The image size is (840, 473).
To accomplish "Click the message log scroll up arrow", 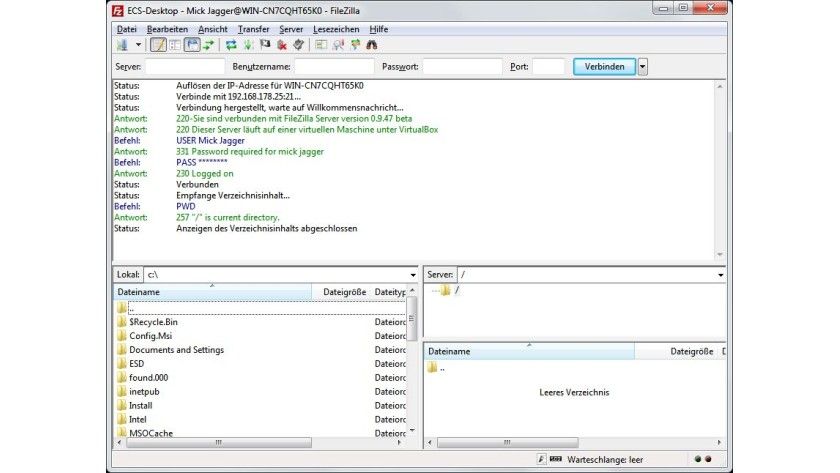I will (x=720, y=86).
